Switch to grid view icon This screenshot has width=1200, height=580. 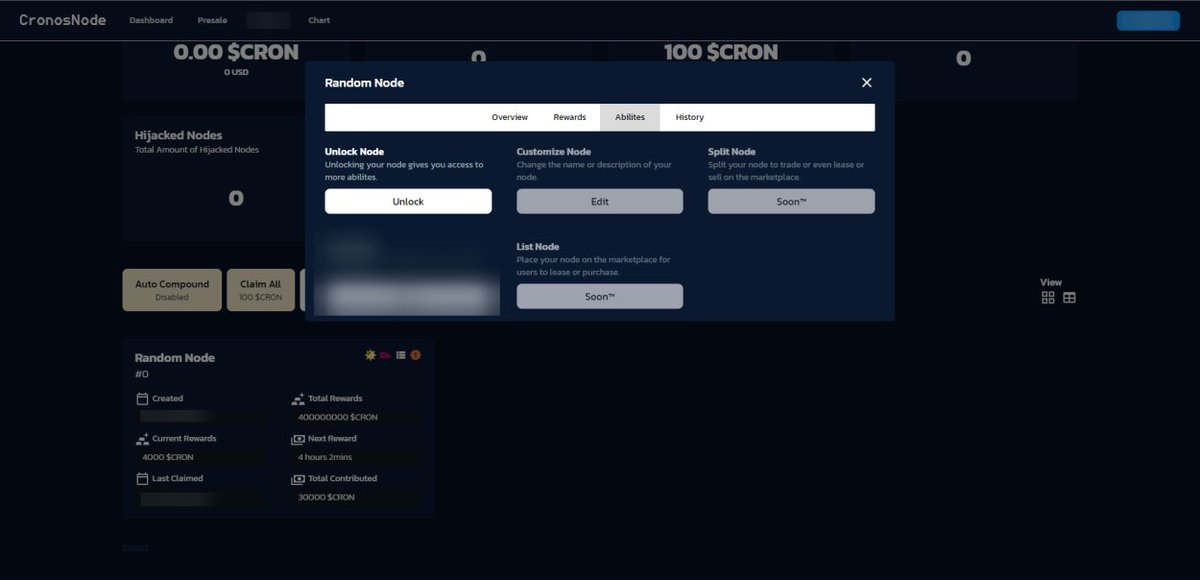1048,298
